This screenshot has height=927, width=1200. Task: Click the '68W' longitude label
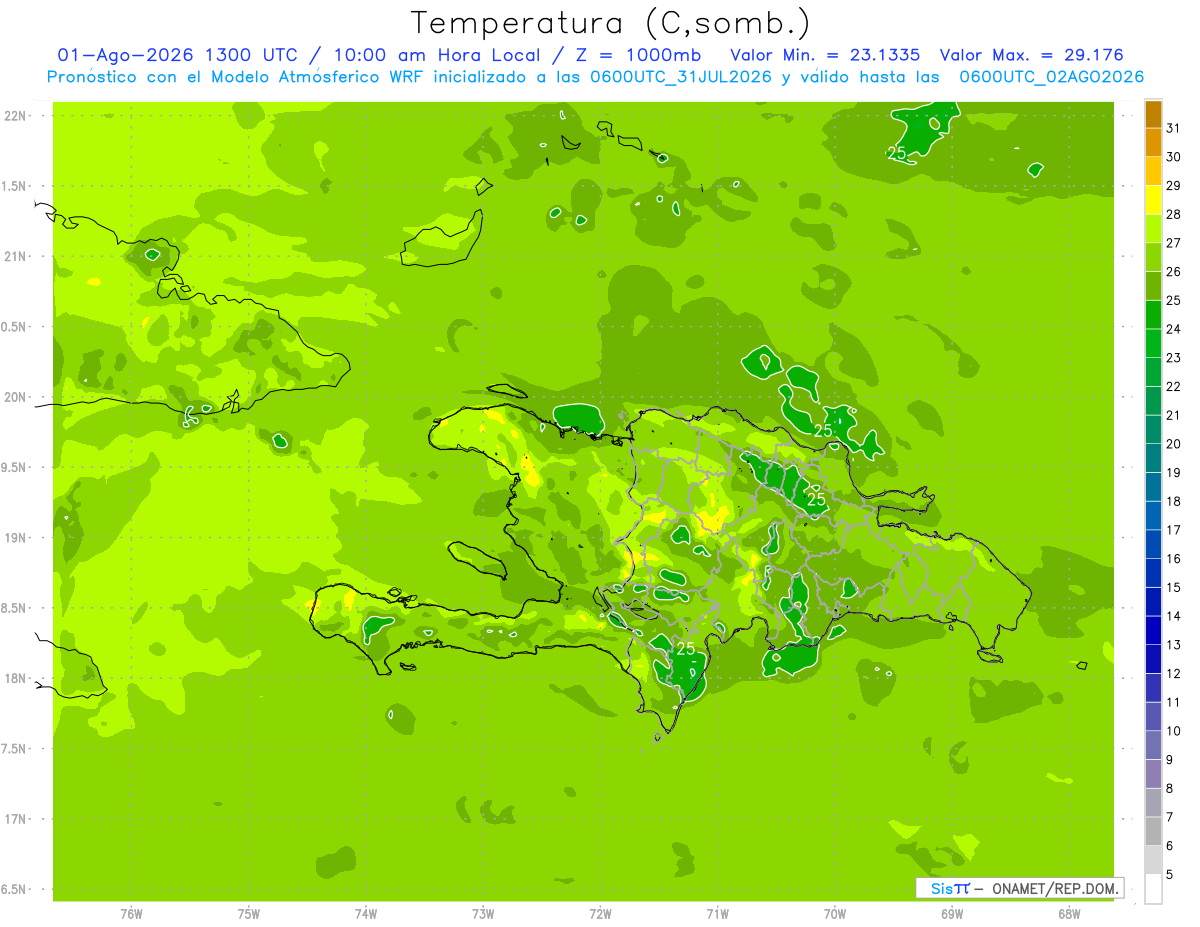pyautogui.click(x=1069, y=913)
